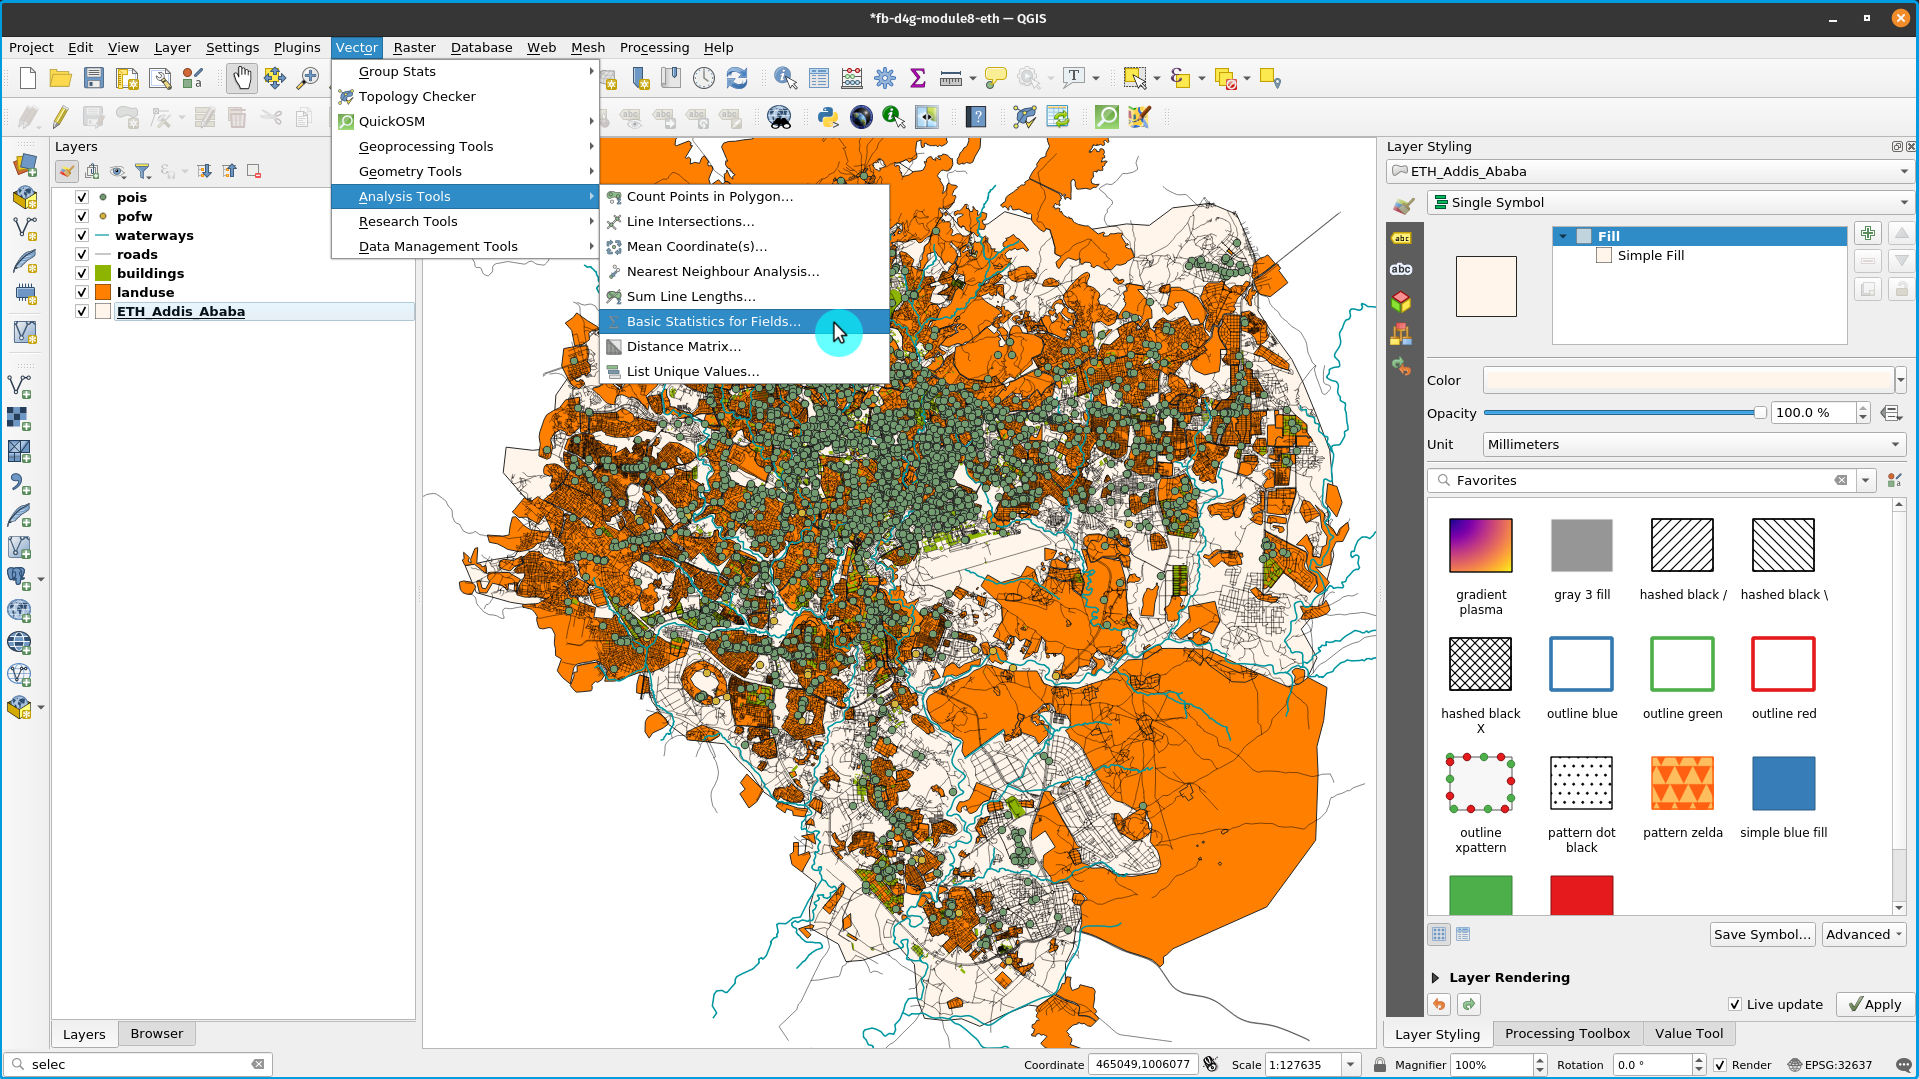Open the Field Calculator abacus icon
This screenshot has height=1079, width=1919.
[x=852, y=78]
